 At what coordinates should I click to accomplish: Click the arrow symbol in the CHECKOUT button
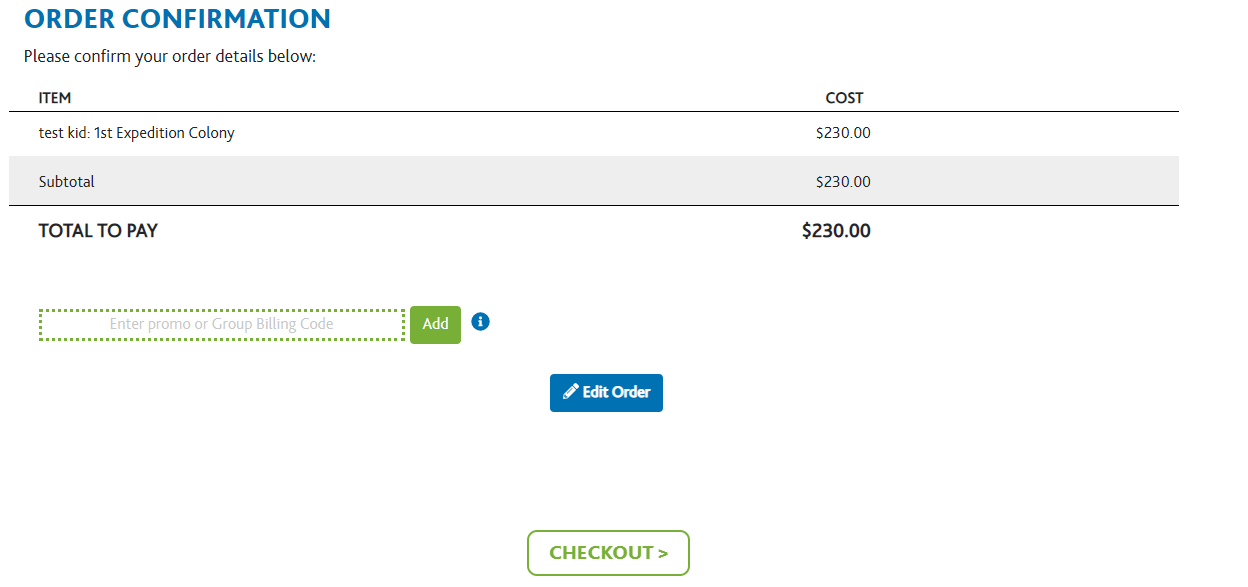[662, 553]
